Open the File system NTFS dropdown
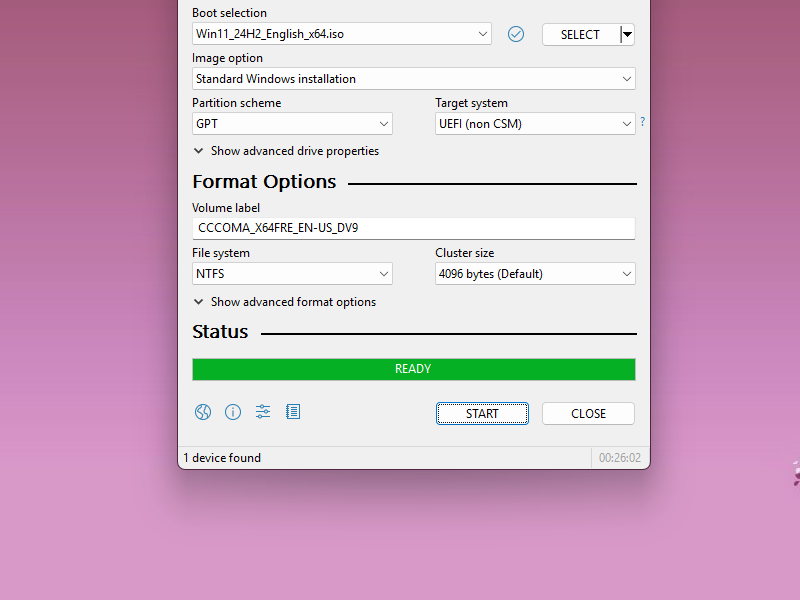This screenshot has height=600, width=800. click(292, 274)
